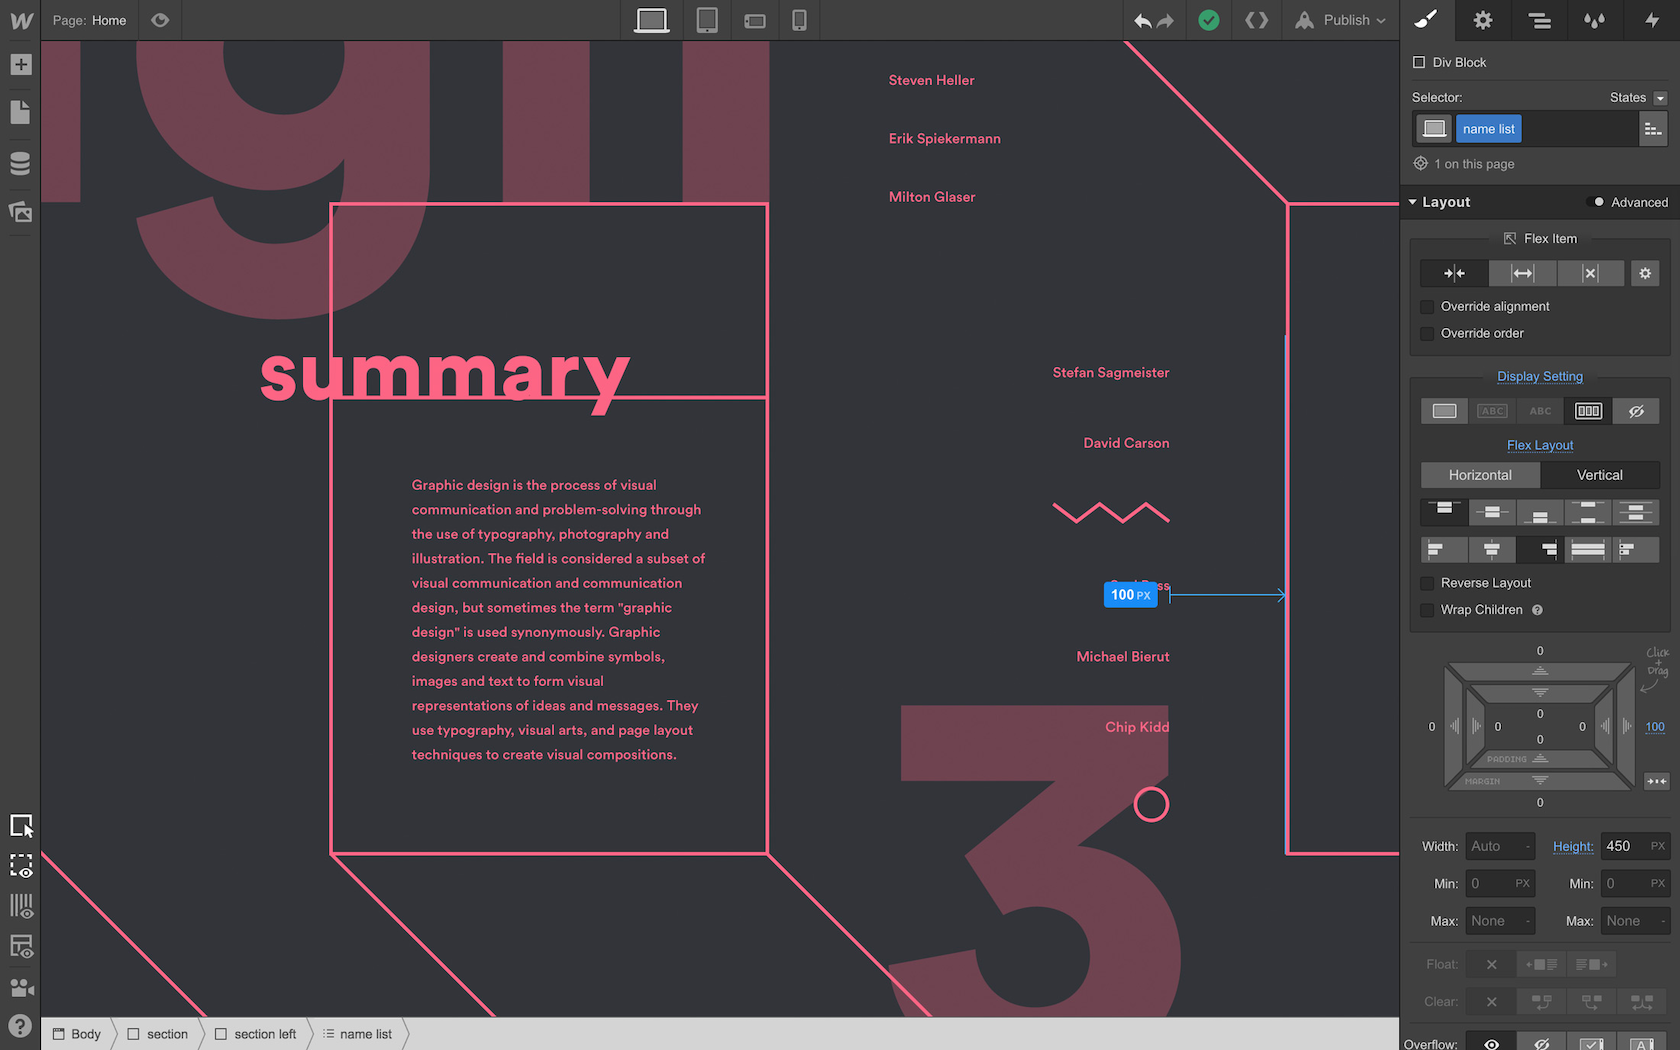This screenshot has height=1050, width=1680.
Task: Open the Pages panel
Action: tap(20, 113)
